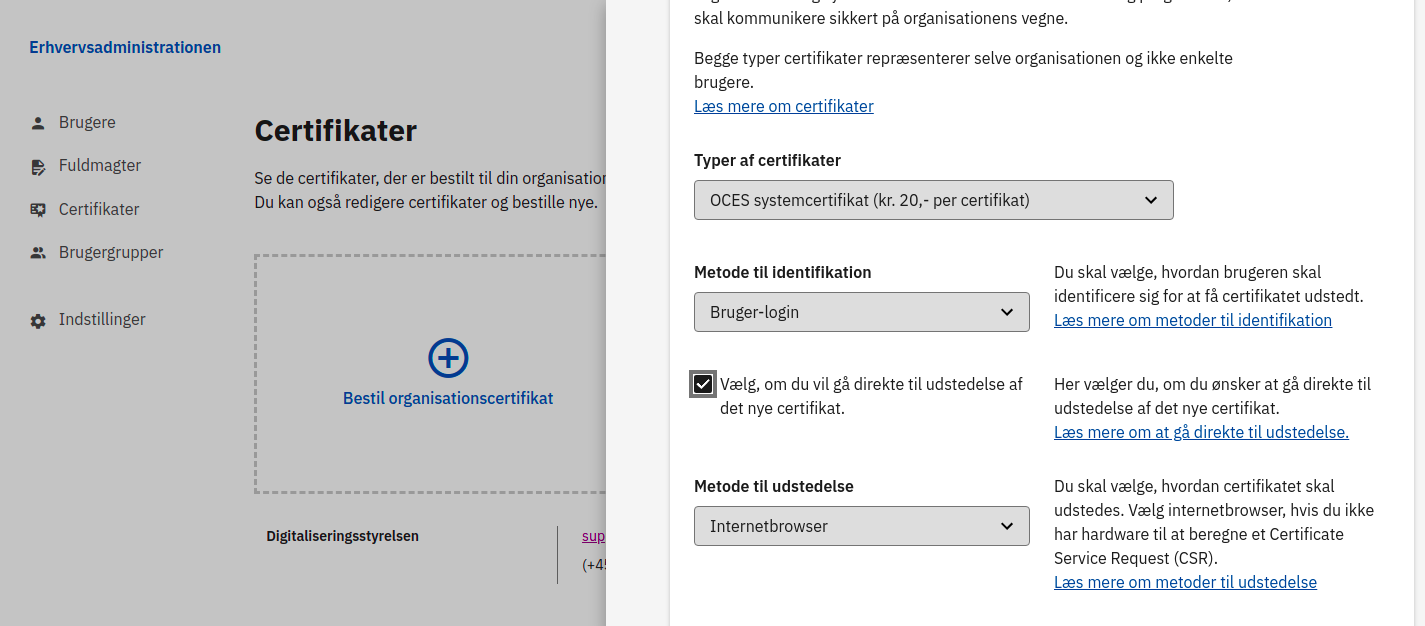Open the Typer af certifikater dropdown

pos(933,200)
